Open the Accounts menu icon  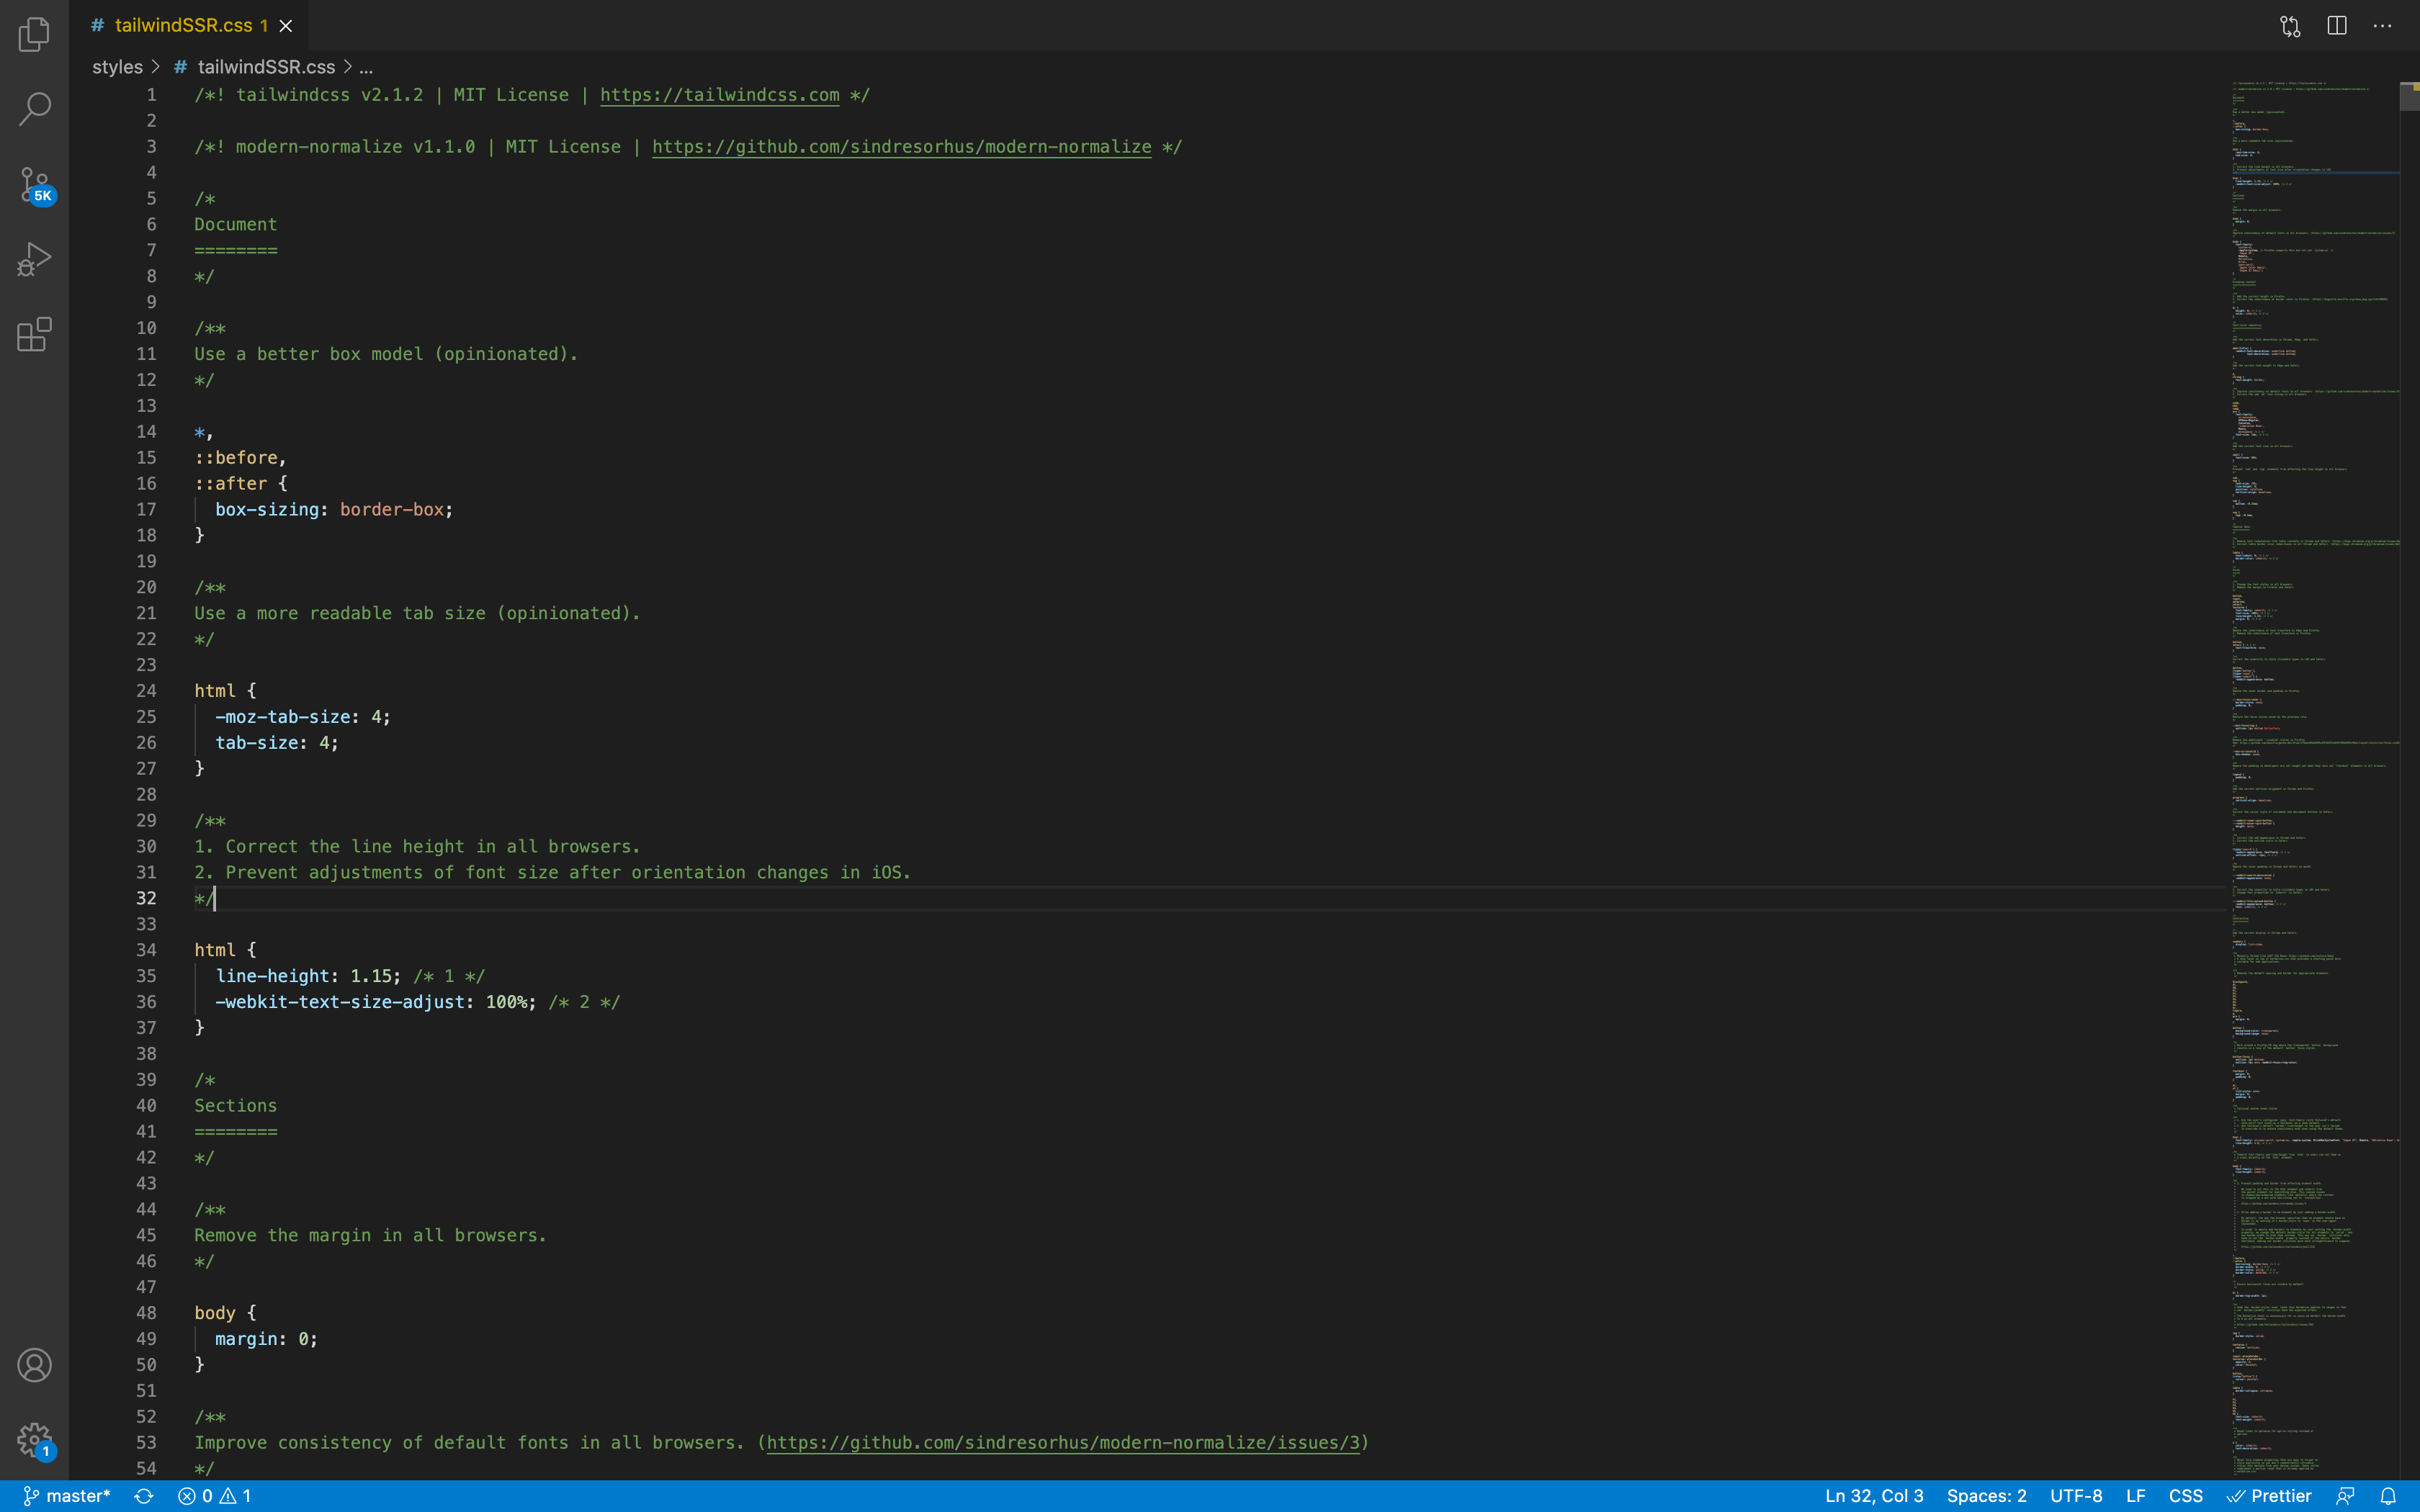[x=34, y=1365]
